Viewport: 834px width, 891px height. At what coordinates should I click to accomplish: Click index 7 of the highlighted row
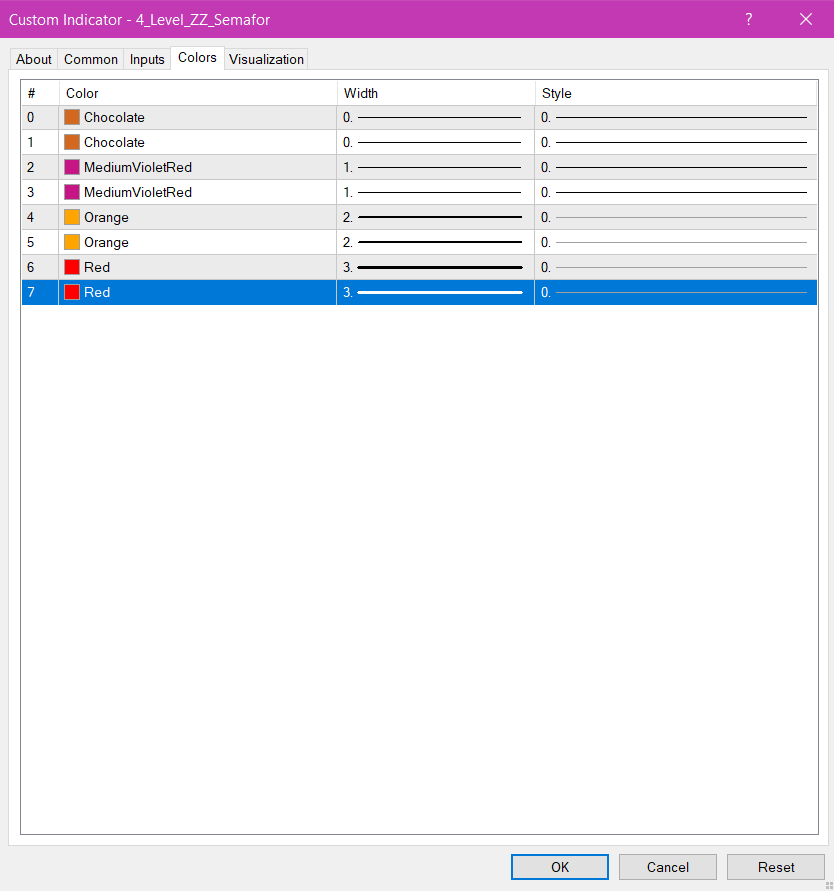tap(40, 292)
